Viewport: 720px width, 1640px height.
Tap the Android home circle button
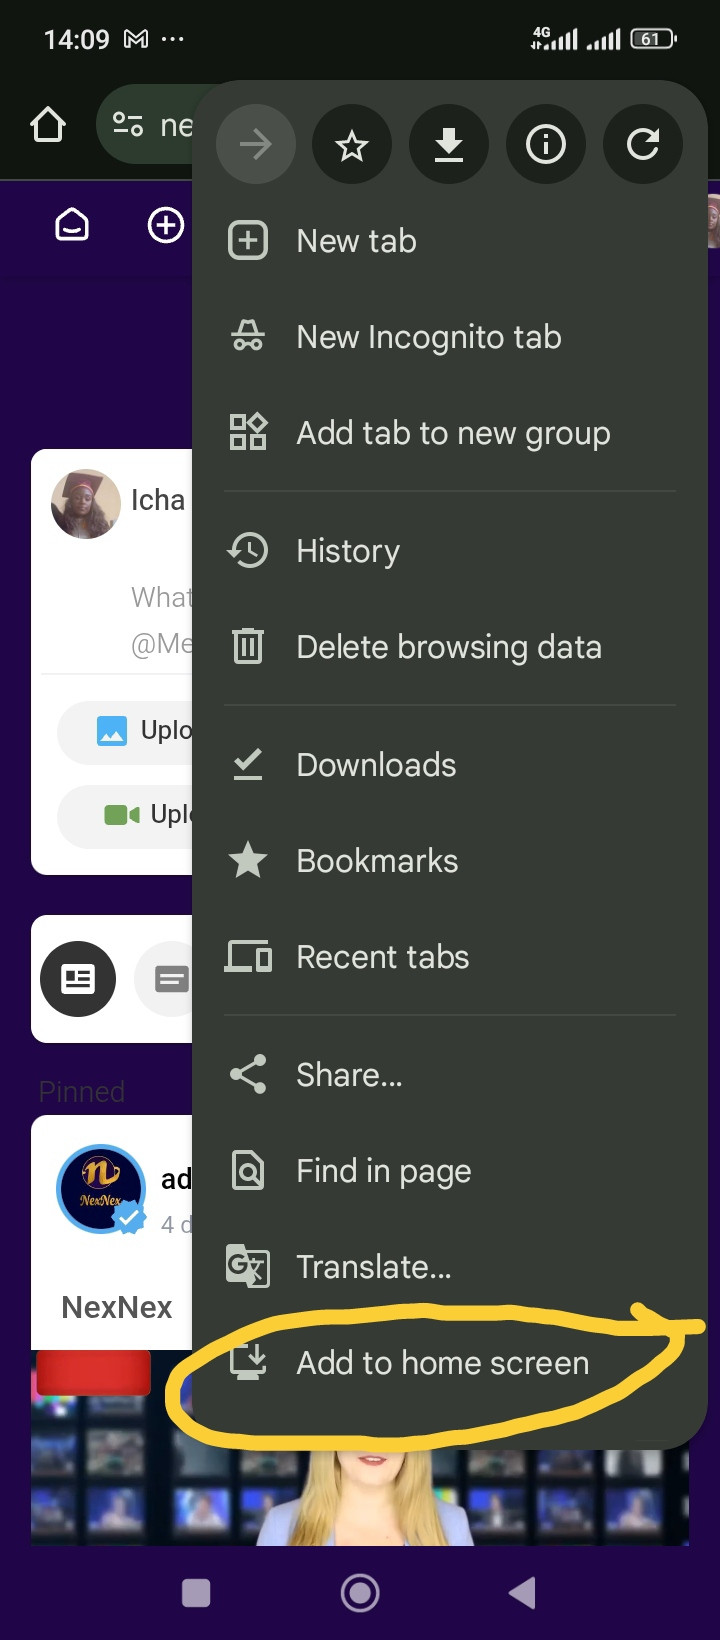click(x=360, y=1592)
